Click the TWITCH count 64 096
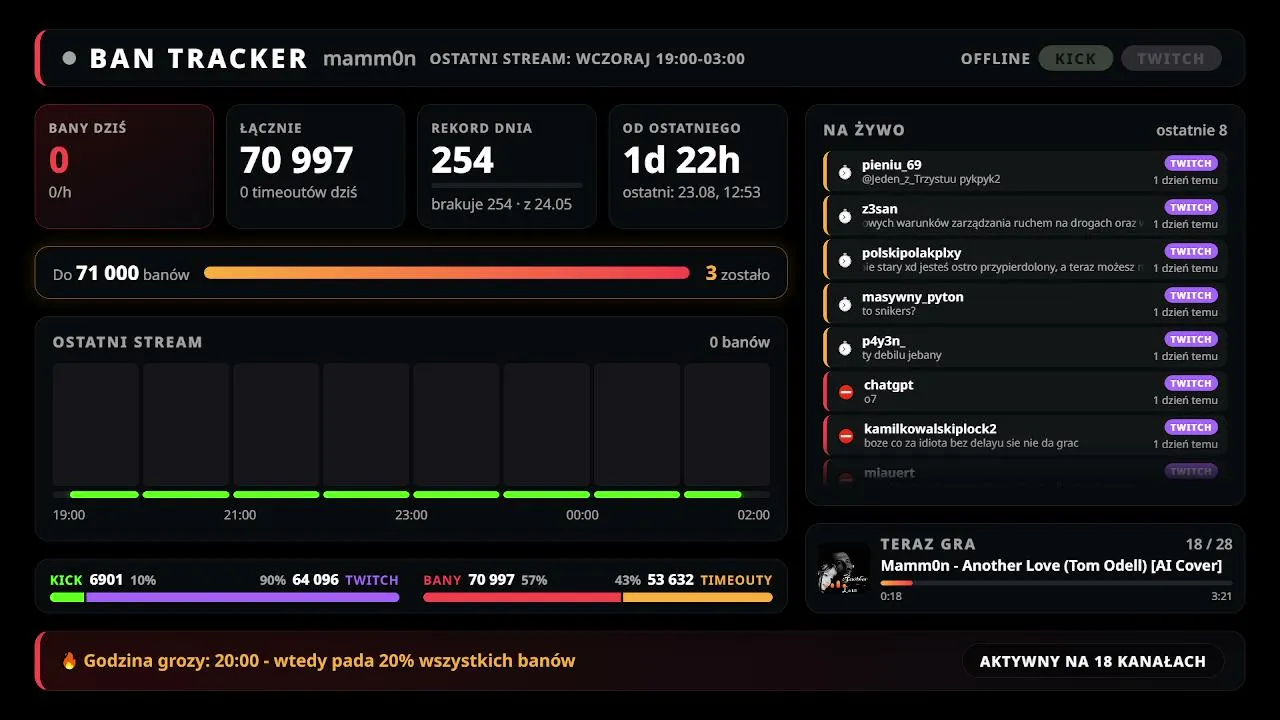Viewport: 1280px width, 720px height. click(x=315, y=580)
